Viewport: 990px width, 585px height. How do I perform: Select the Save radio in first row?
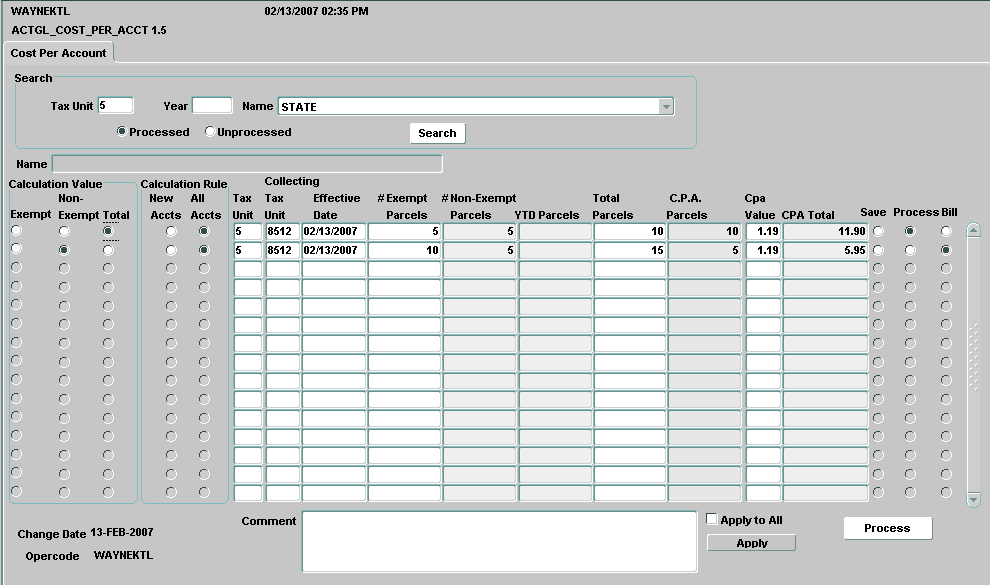click(879, 232)
